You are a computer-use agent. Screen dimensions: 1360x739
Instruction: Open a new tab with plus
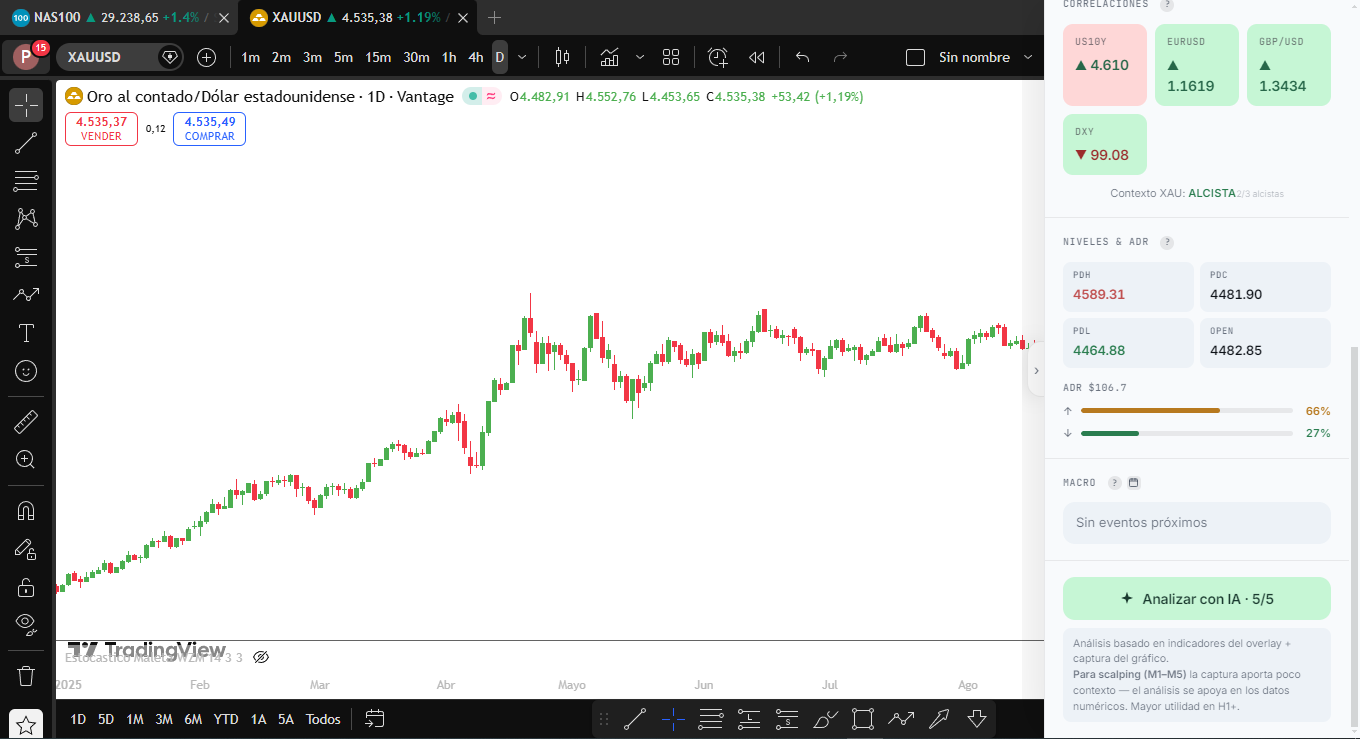(x=494, y=17)
